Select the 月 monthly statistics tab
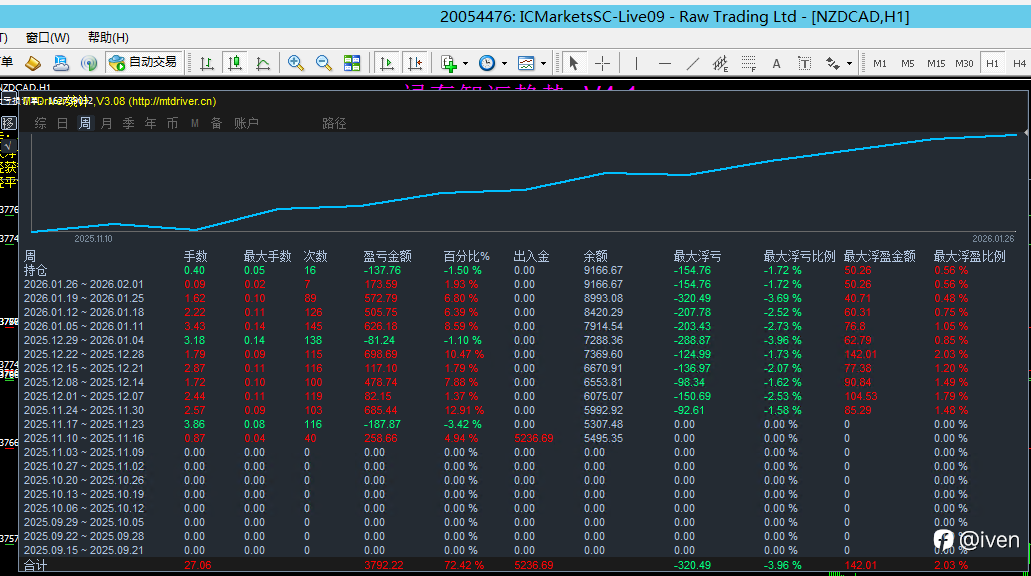This screenshot has height=576, width=1031. [106, 124]
